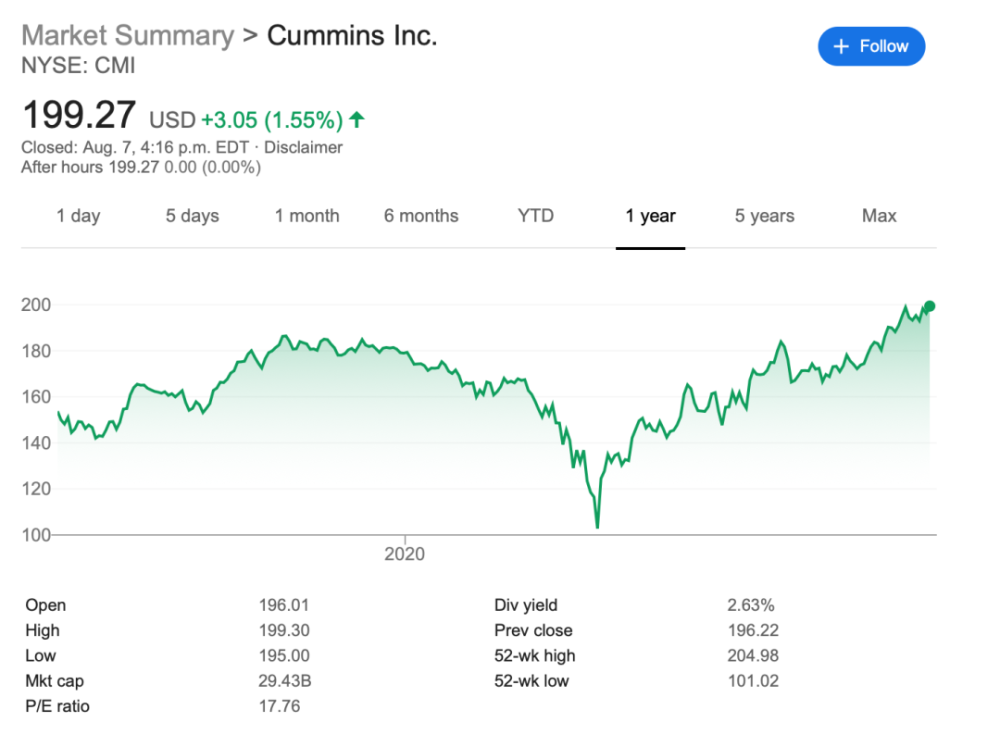Screen dimensions: 1000x747
Task: Click the green up-arrow beside 1.55%
Action: pyautogui.click(x=357, y=119)
